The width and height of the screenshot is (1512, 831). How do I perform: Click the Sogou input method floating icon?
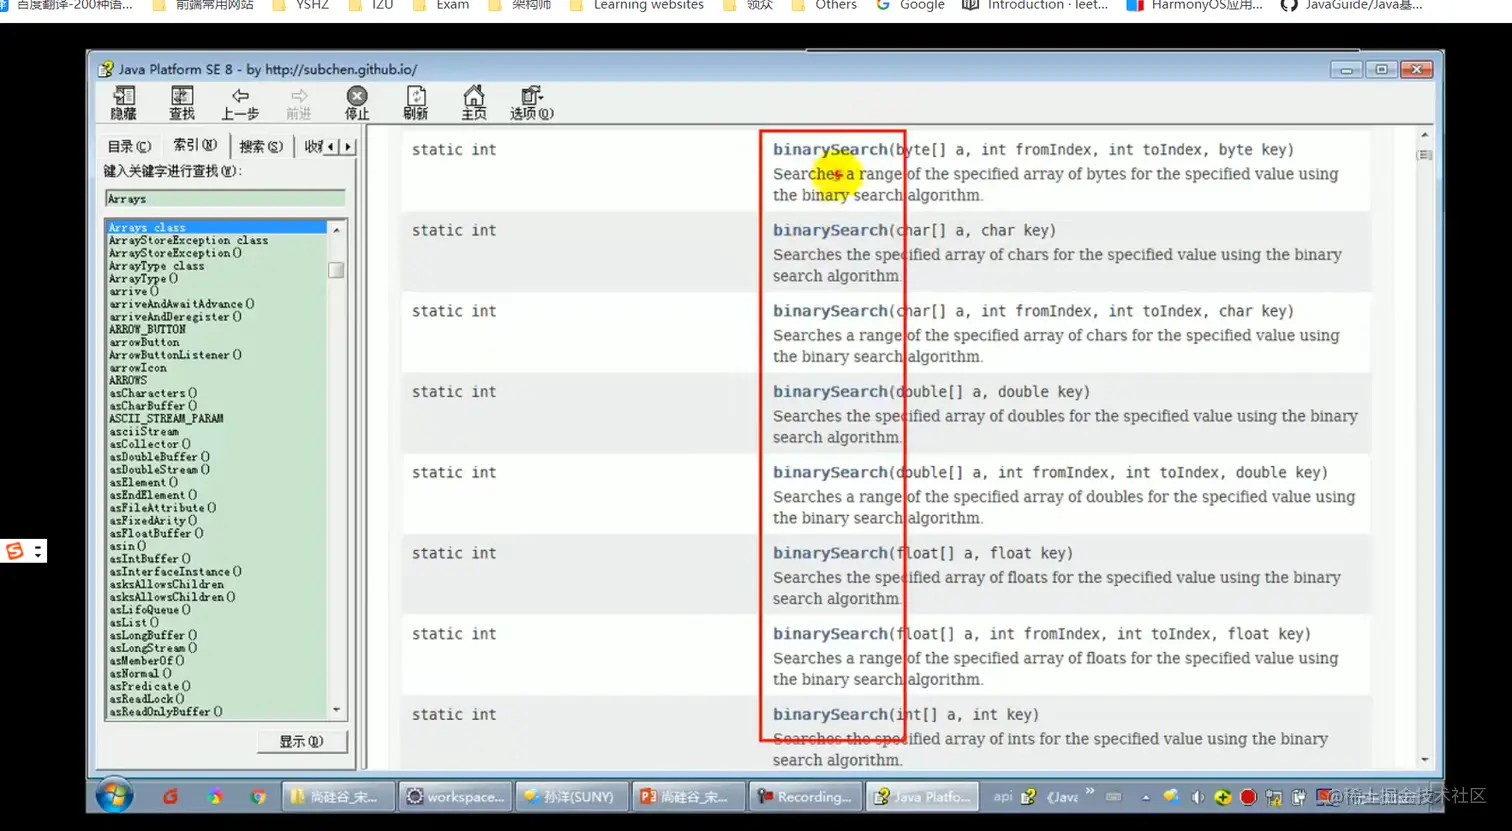coord(15,551)
